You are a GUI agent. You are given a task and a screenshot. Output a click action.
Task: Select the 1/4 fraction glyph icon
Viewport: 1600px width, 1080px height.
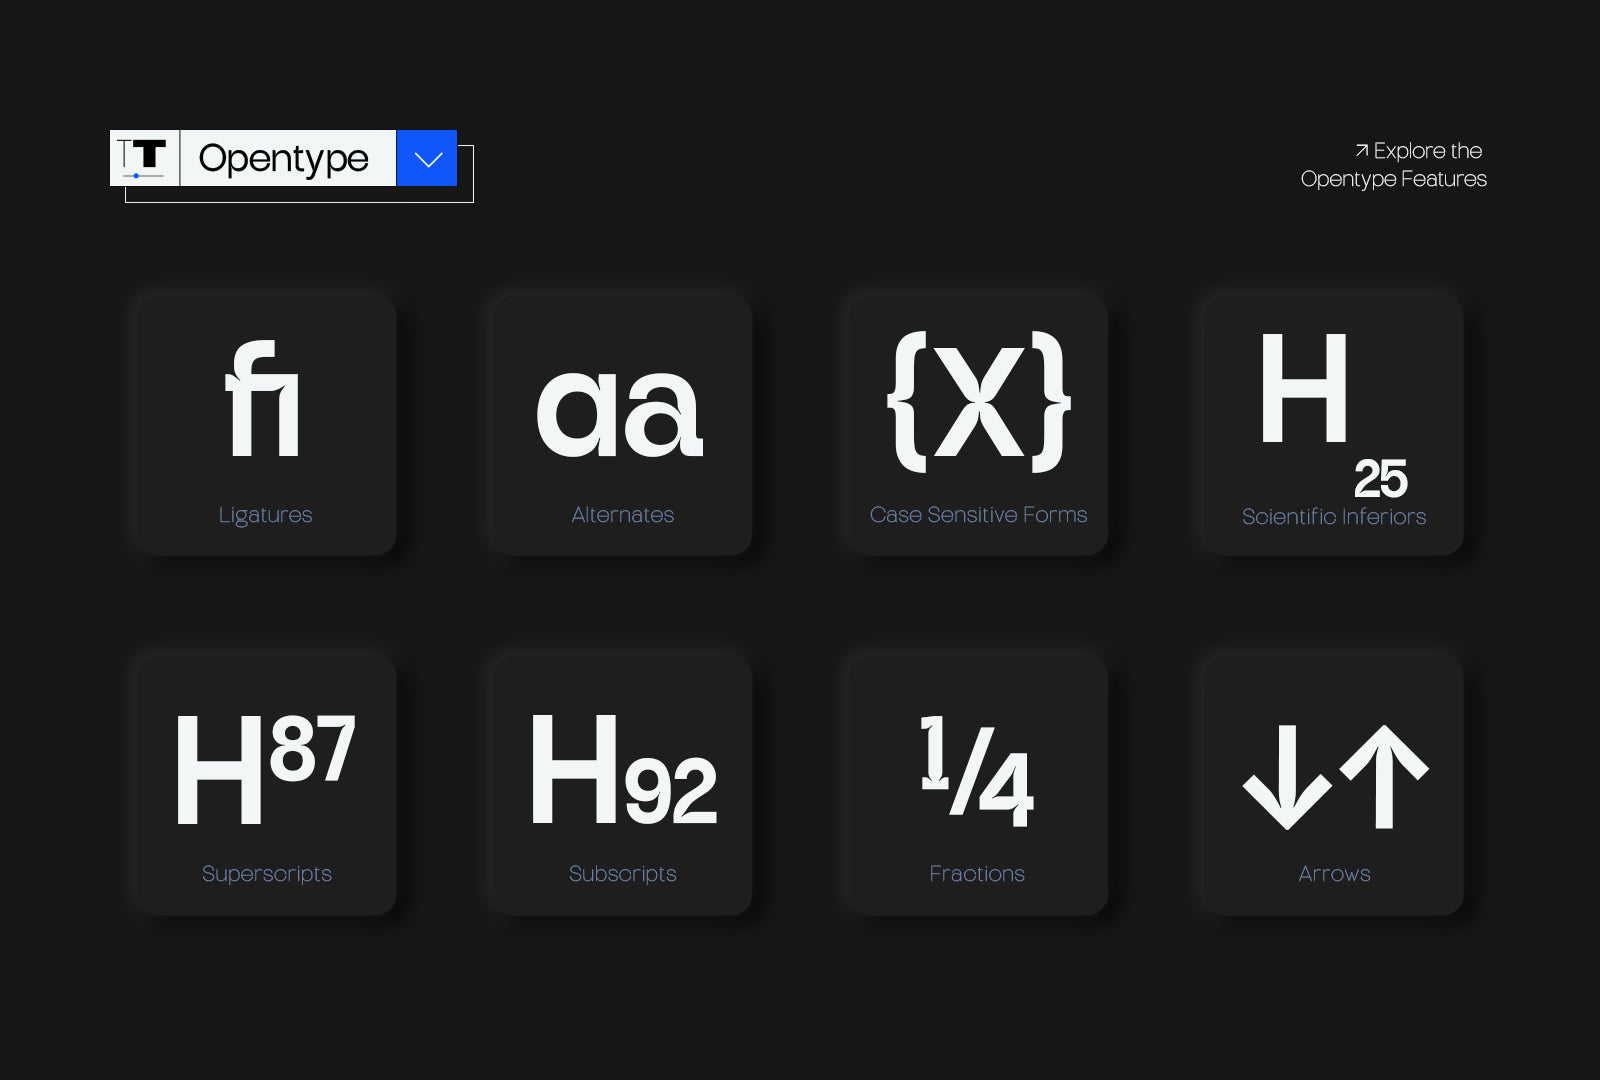tap(977, 771)
